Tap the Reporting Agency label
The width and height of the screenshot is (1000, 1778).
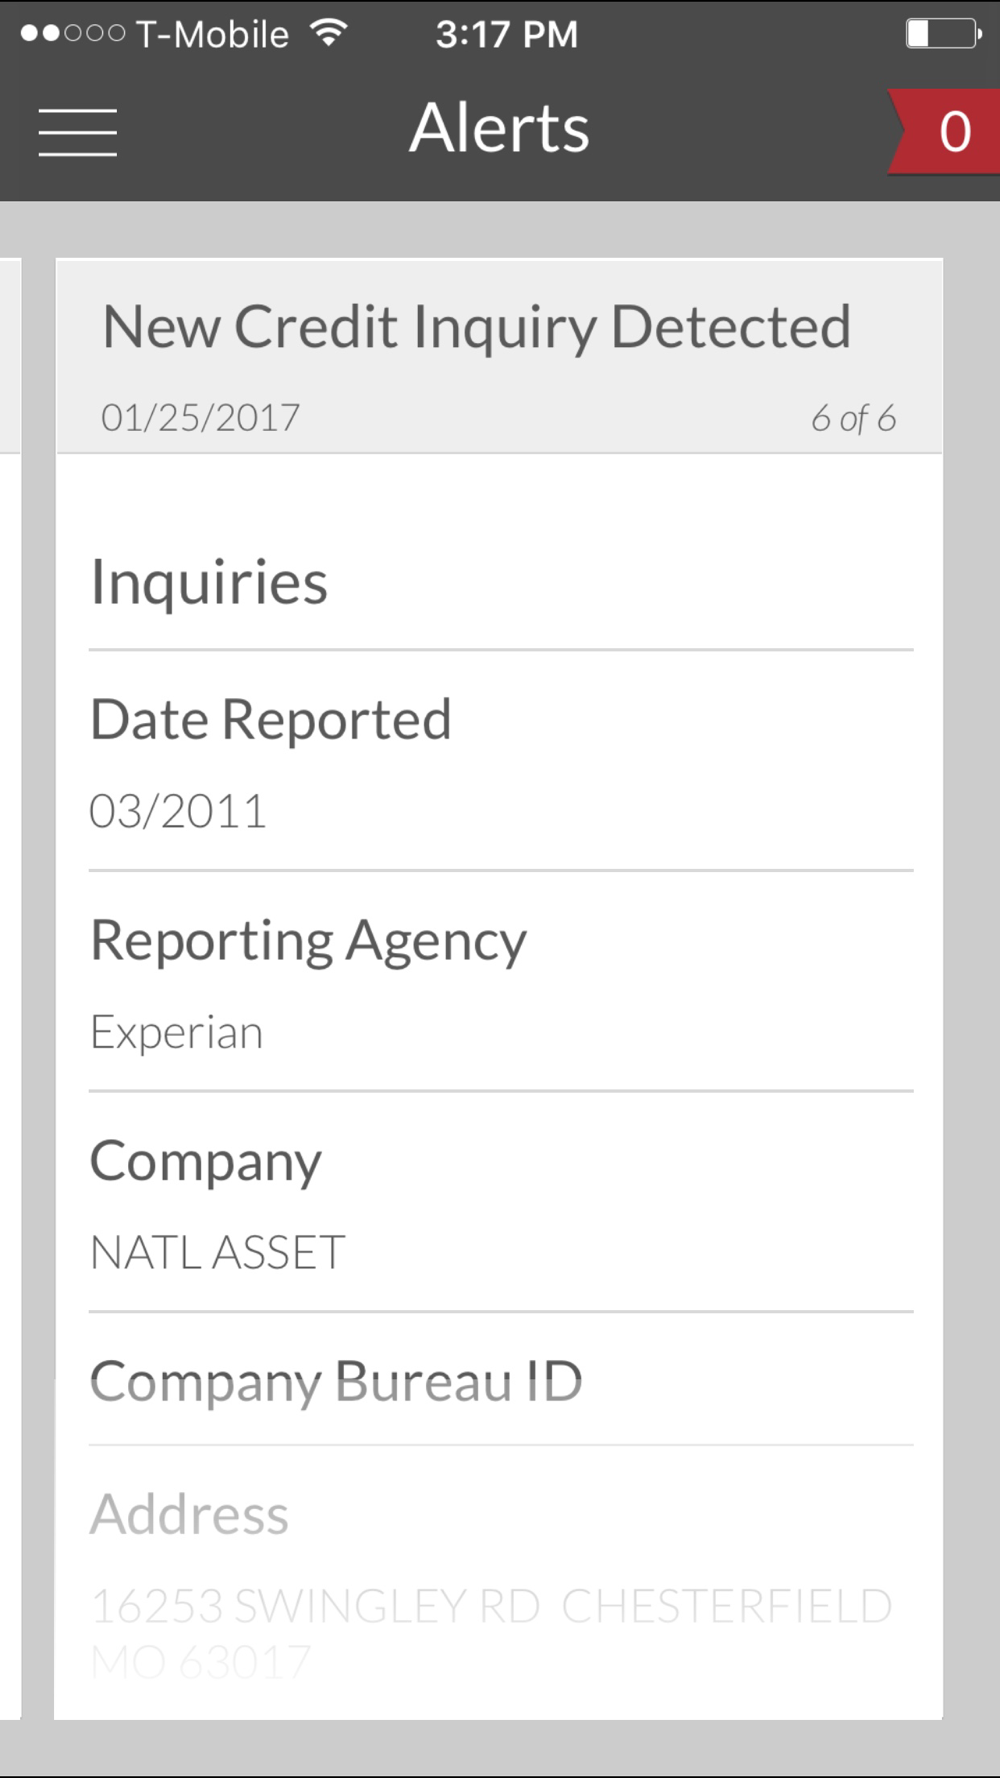coord(308,941)
